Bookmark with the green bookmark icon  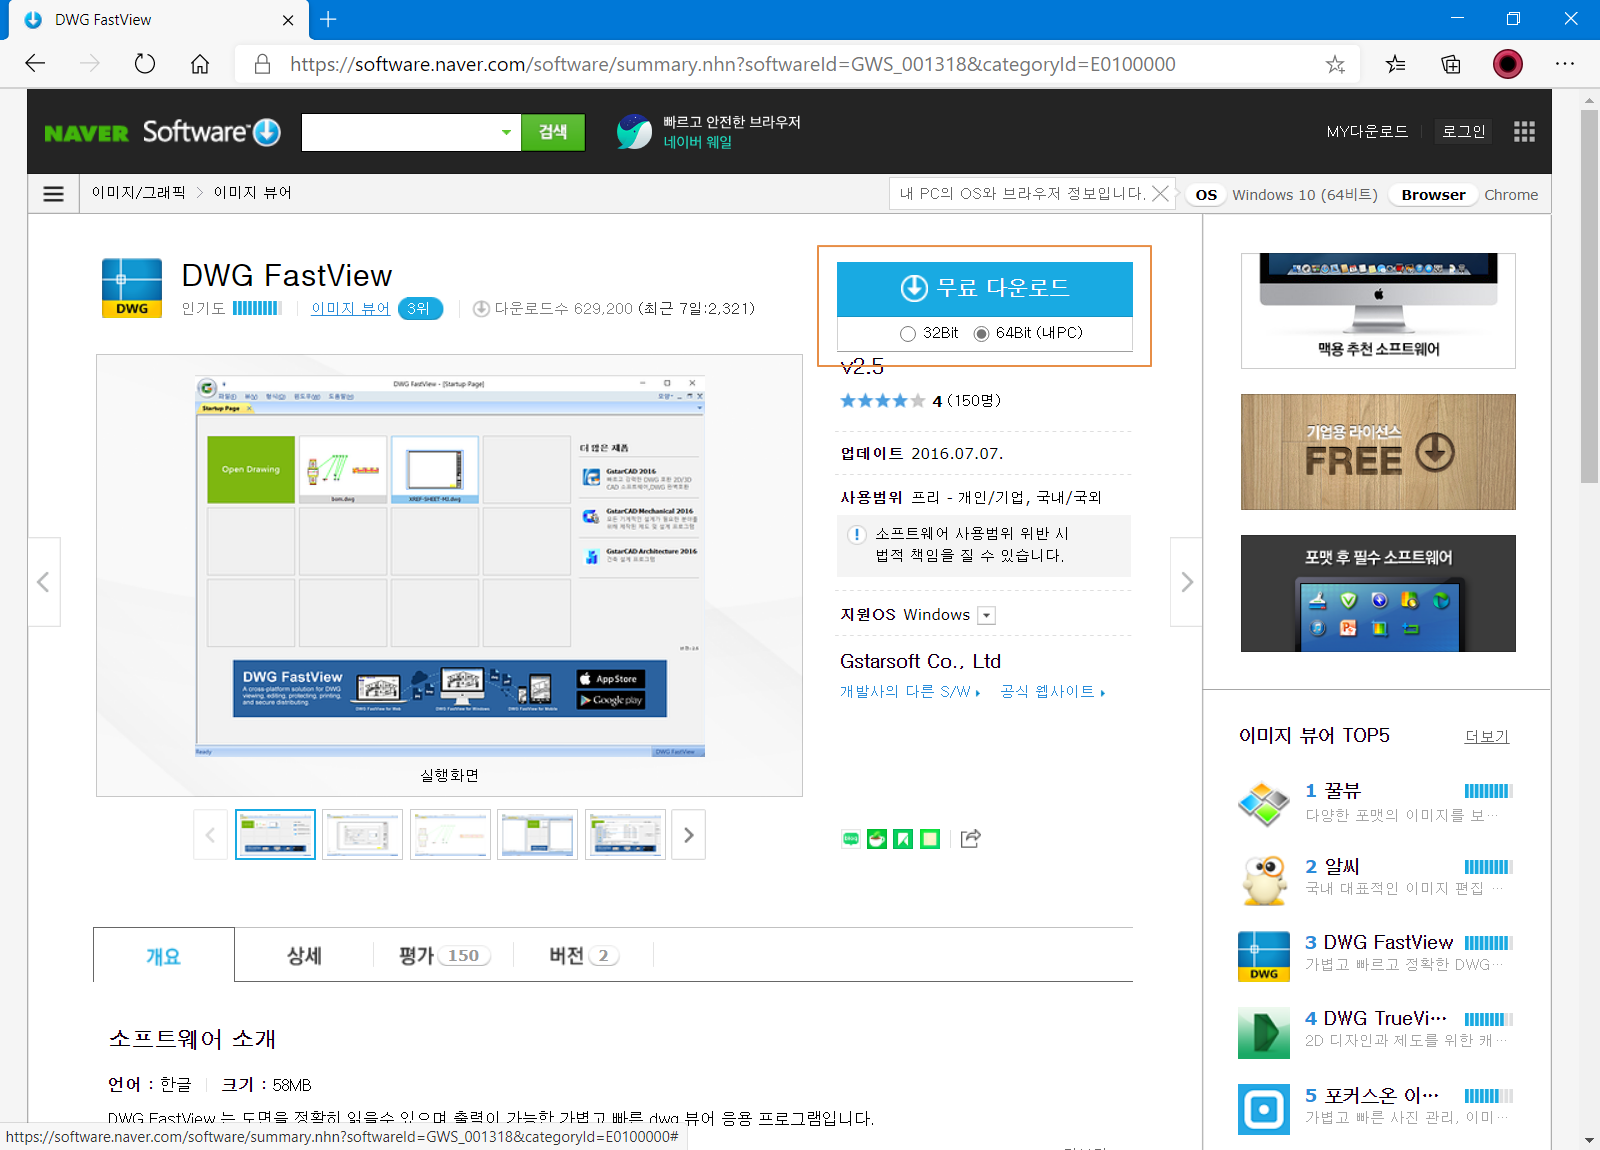[903, 839]
